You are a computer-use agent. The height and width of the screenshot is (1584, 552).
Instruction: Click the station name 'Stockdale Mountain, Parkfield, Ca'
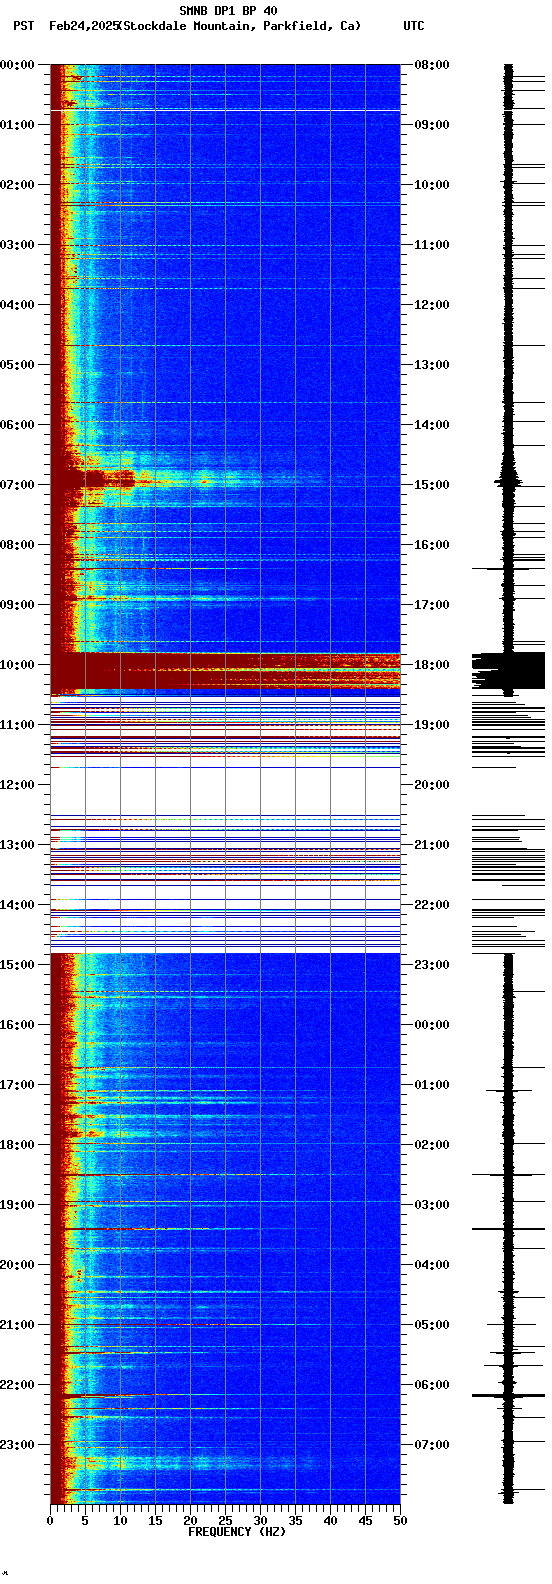pos(239,26)
